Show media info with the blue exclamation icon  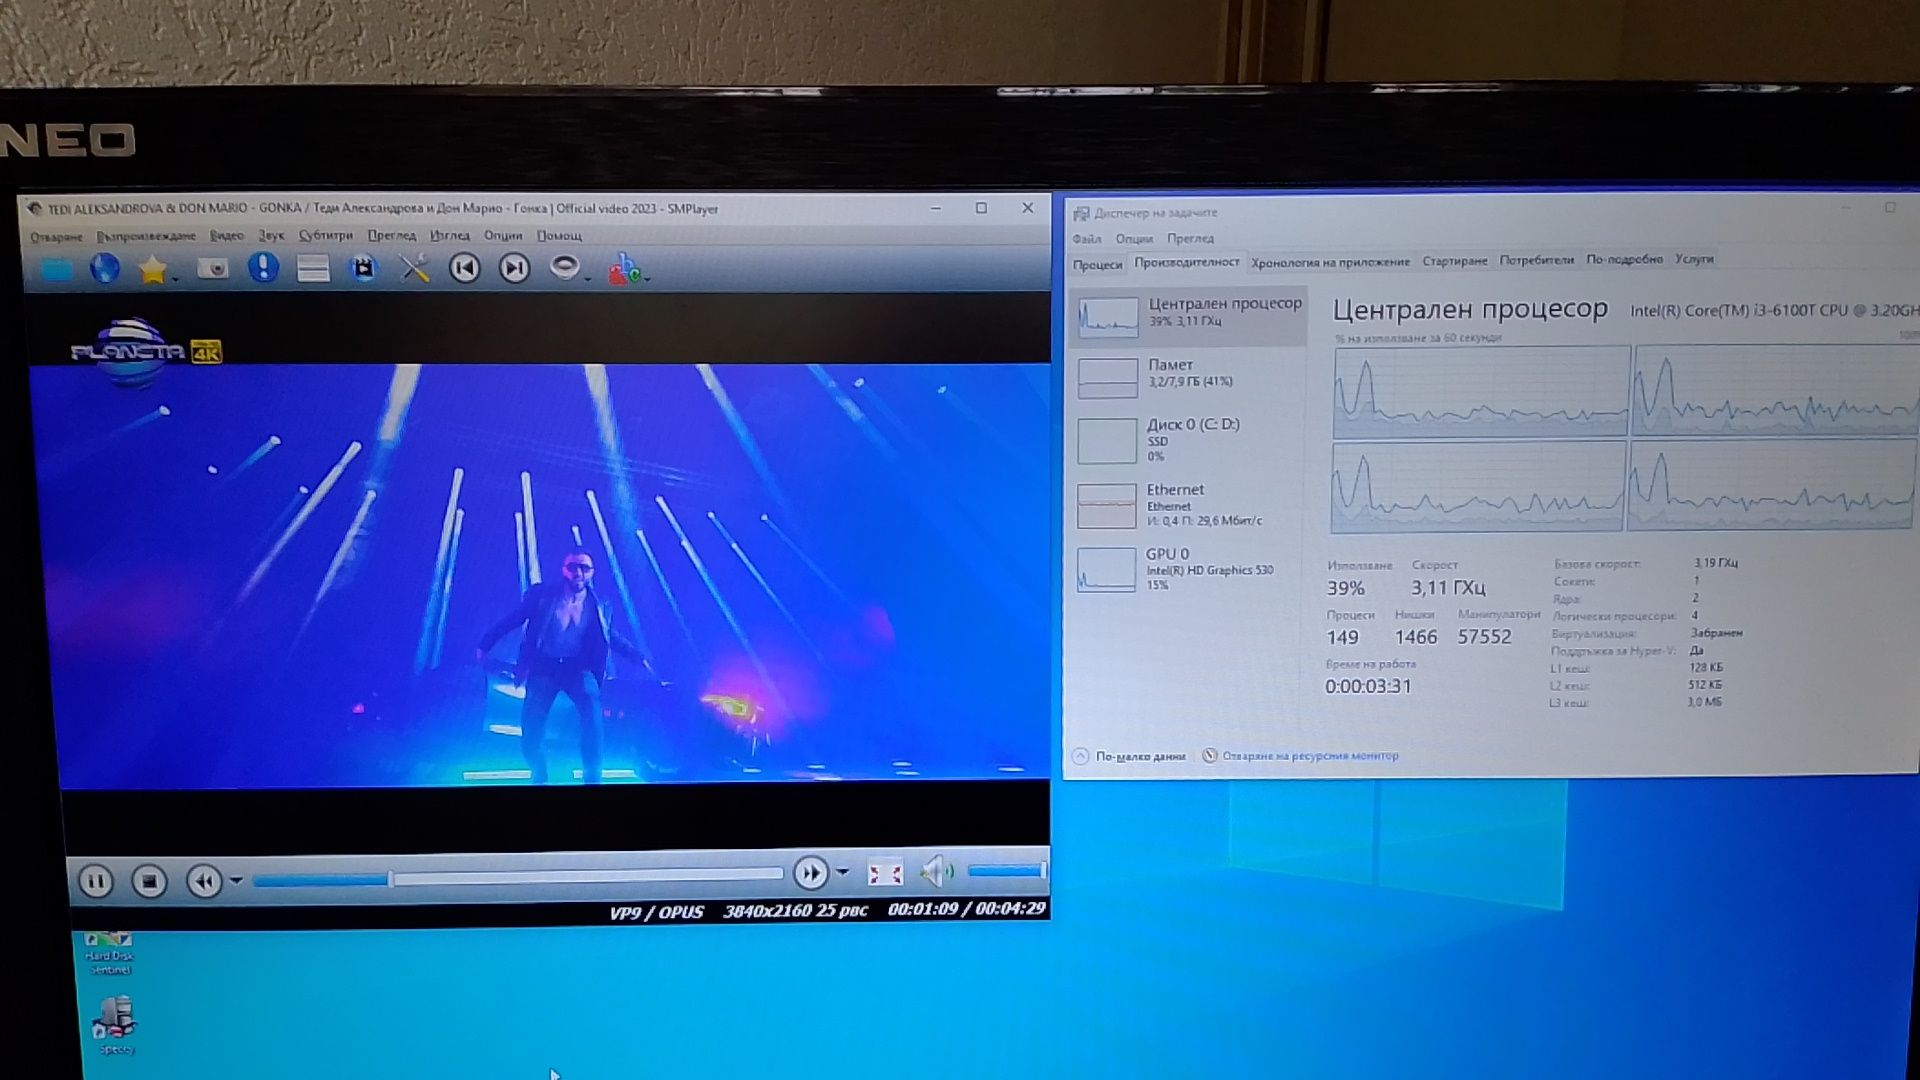point(263,267)
